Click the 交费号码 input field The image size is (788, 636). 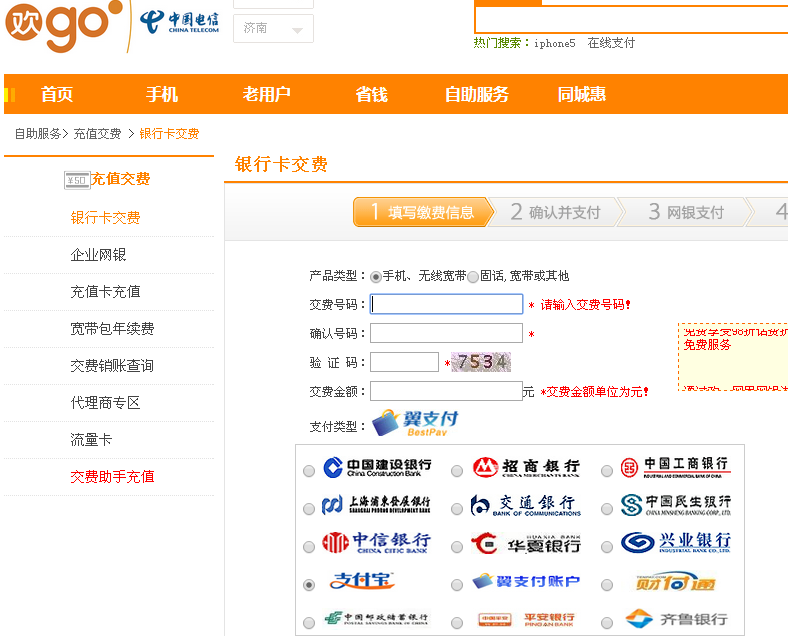click(446, 304)
